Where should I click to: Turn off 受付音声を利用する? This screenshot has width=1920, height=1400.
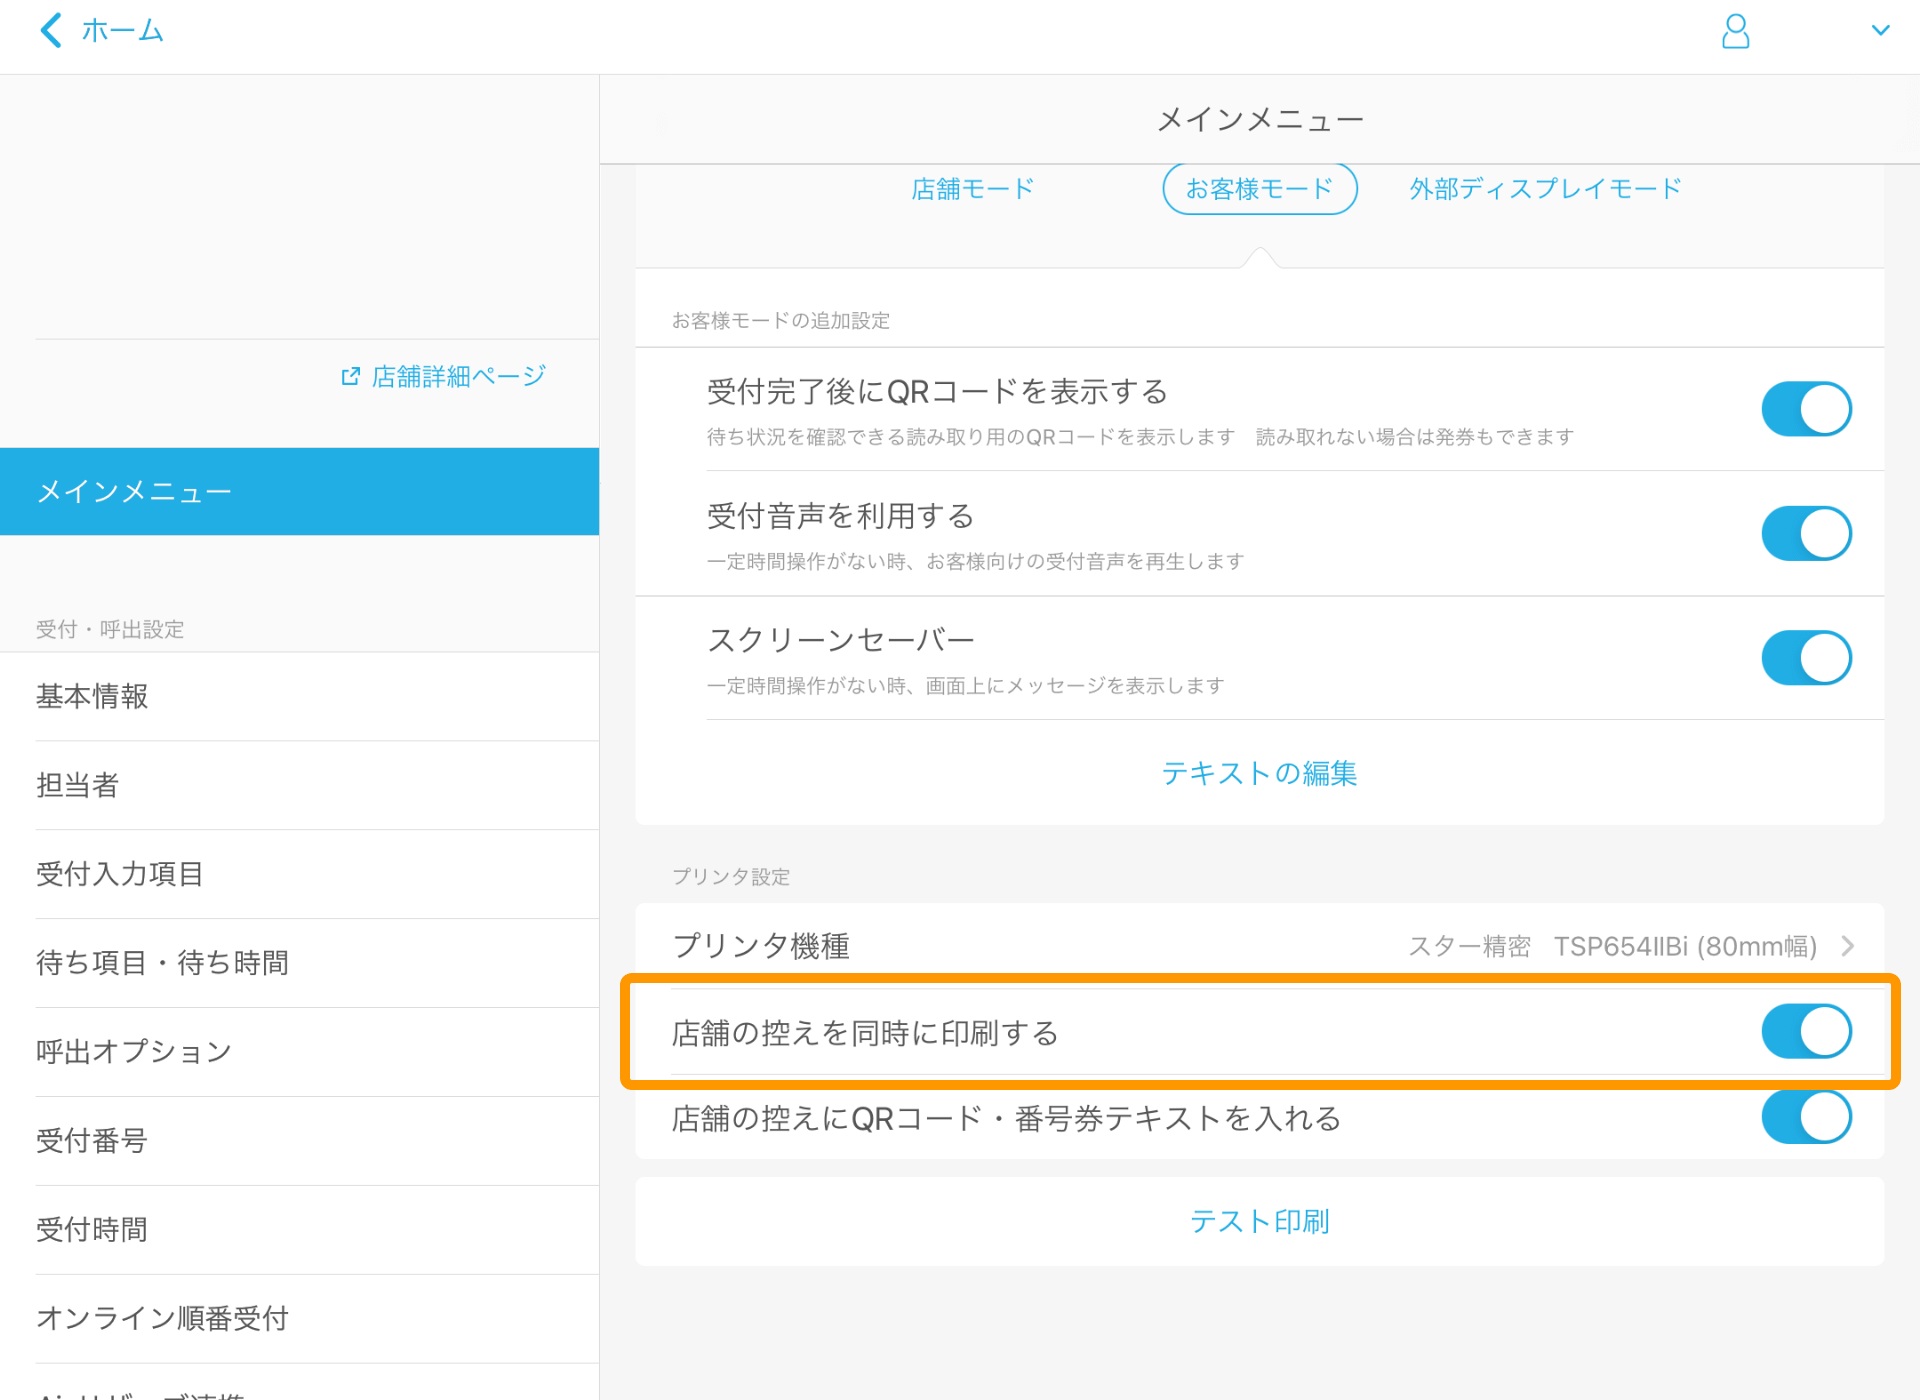[x=1806, y=533]
